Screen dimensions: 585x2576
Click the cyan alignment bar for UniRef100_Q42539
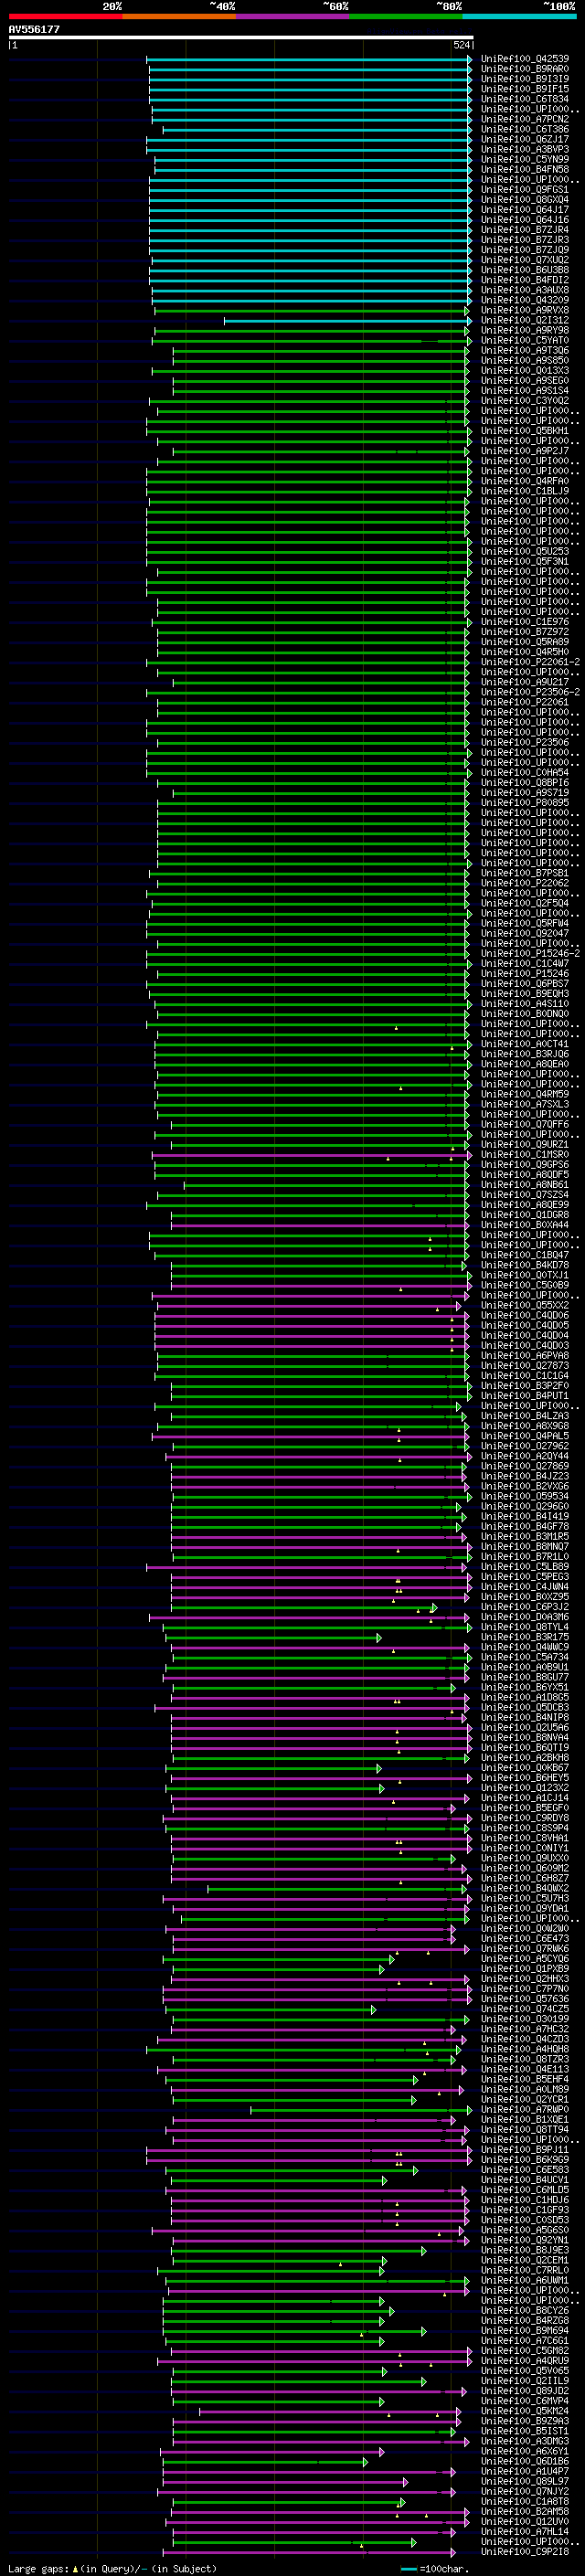310,59
